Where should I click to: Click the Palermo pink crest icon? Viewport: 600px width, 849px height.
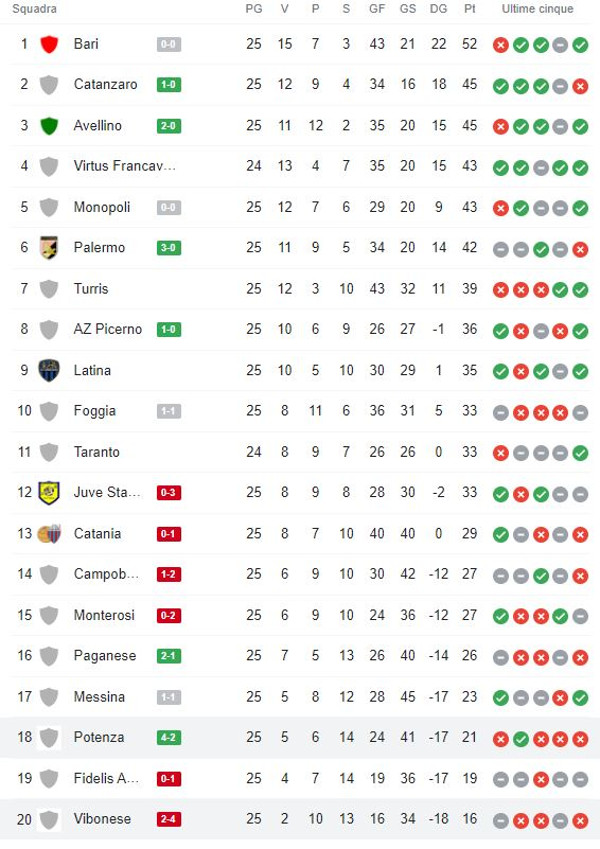[x=49, y=248]
